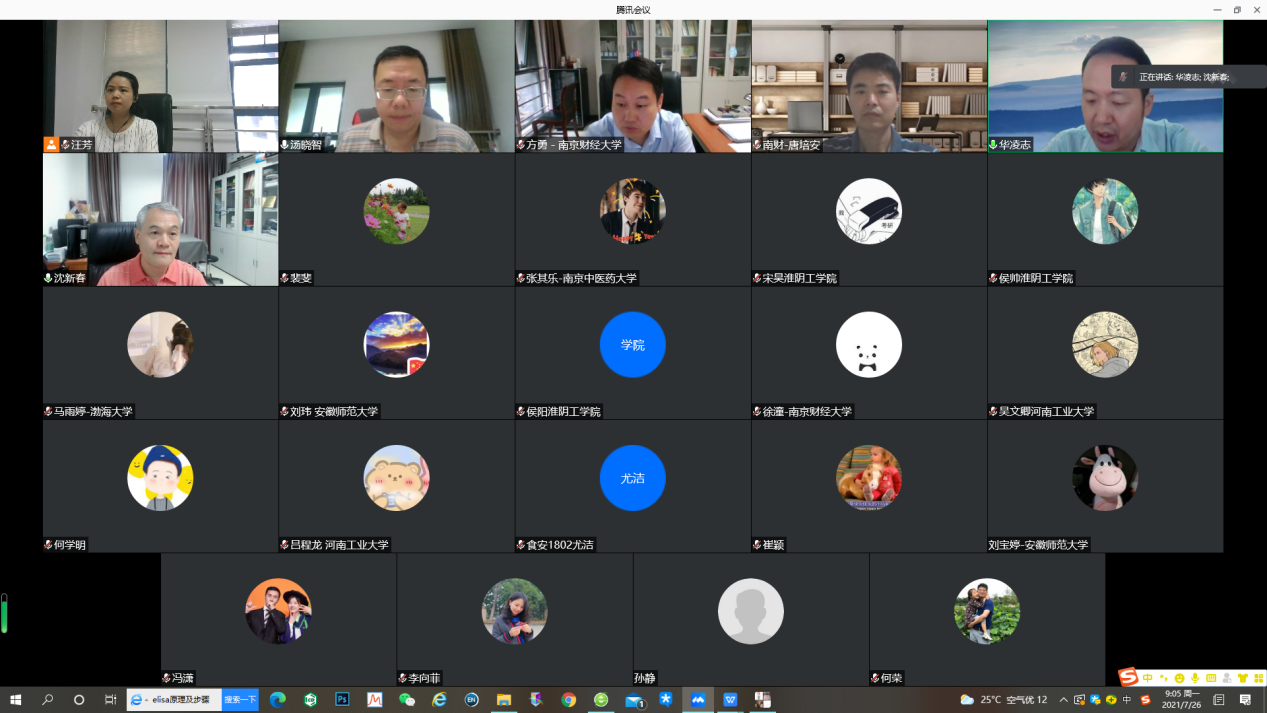Open Task View on the taskbar
Viewport: 1267px width, 713px height.
[111, 700]
